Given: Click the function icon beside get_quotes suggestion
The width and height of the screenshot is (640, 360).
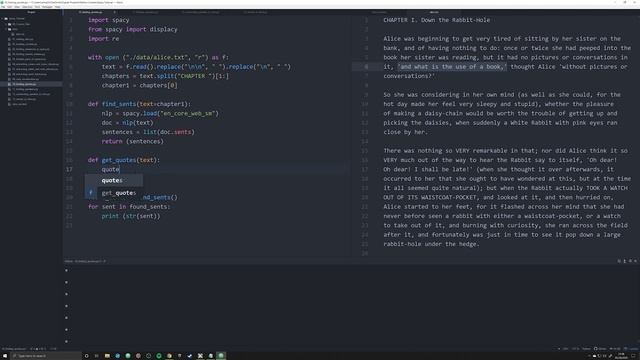Looking at the screenshot, I should 91,193.
